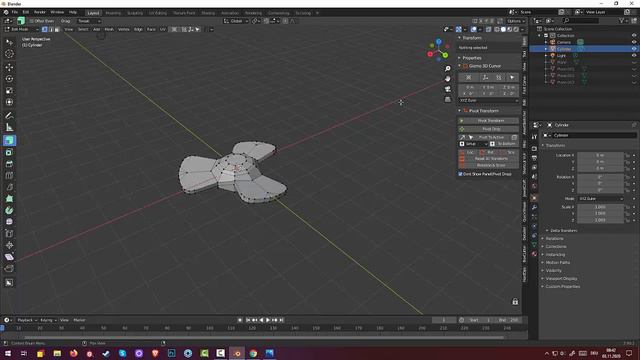
Task: Select the Loop Cut tool
Action: [x=9, y=176]
